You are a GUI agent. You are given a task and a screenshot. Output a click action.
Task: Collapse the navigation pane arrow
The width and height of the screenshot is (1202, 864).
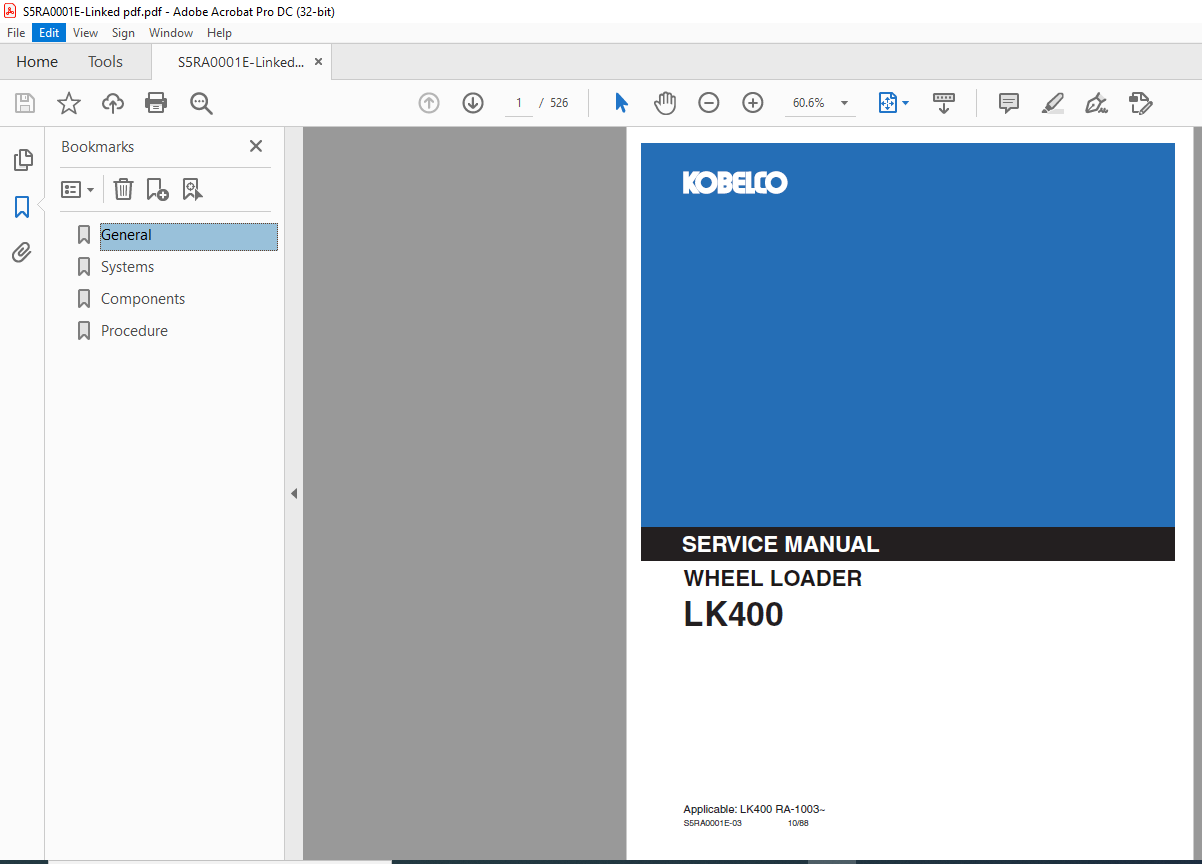coord(294,493)
